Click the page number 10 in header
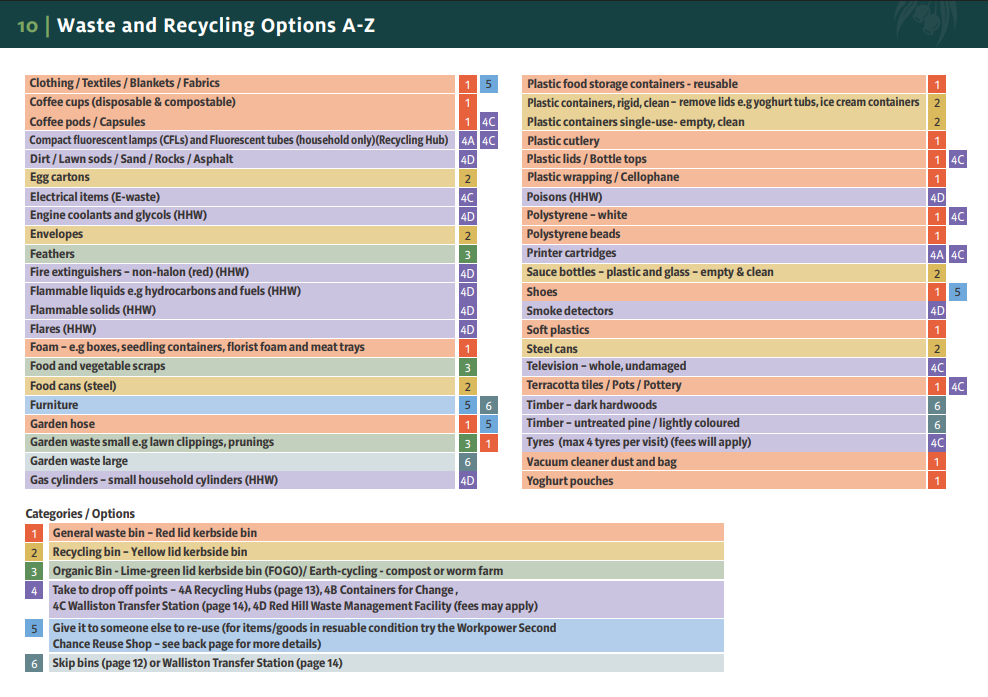Viewport: 988px width, 697px height. 27,26
